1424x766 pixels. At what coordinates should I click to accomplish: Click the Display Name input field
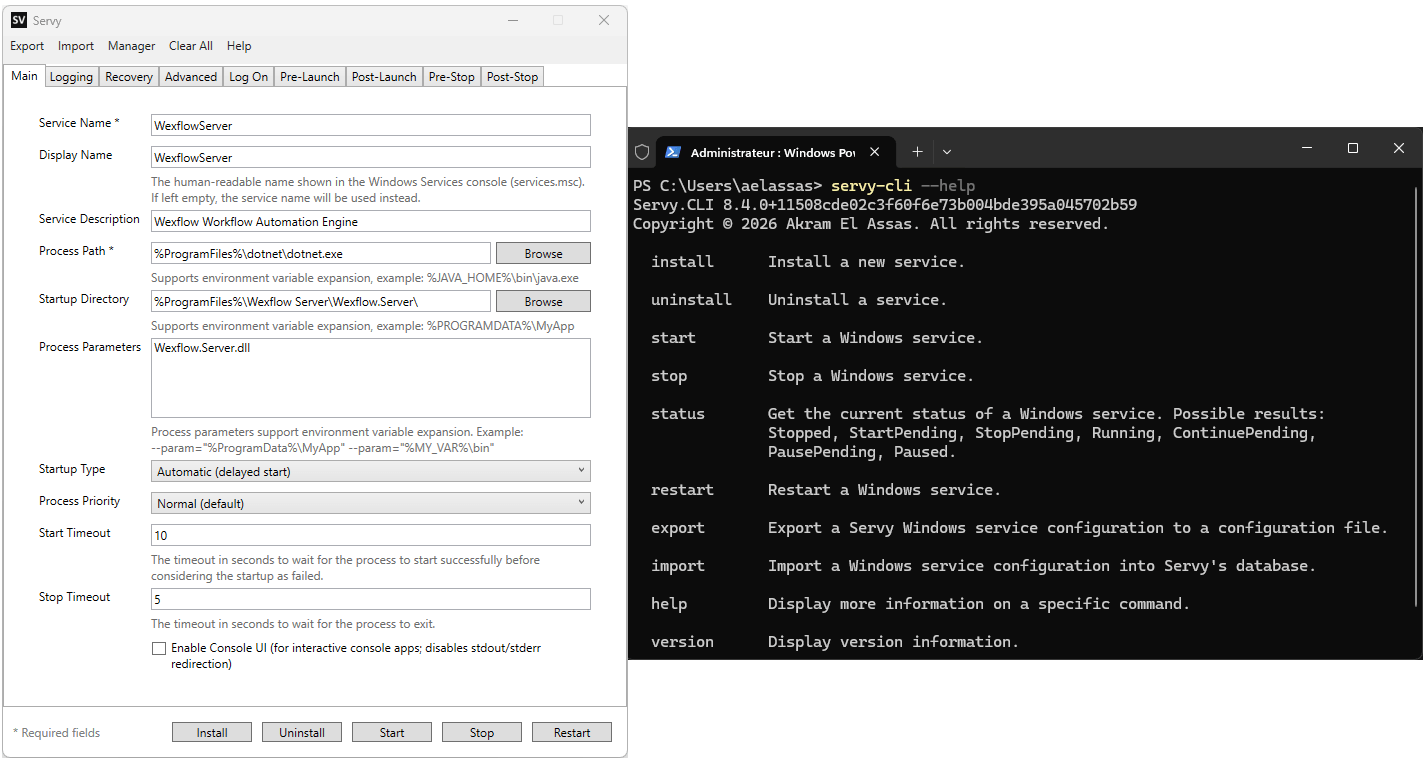371,157
